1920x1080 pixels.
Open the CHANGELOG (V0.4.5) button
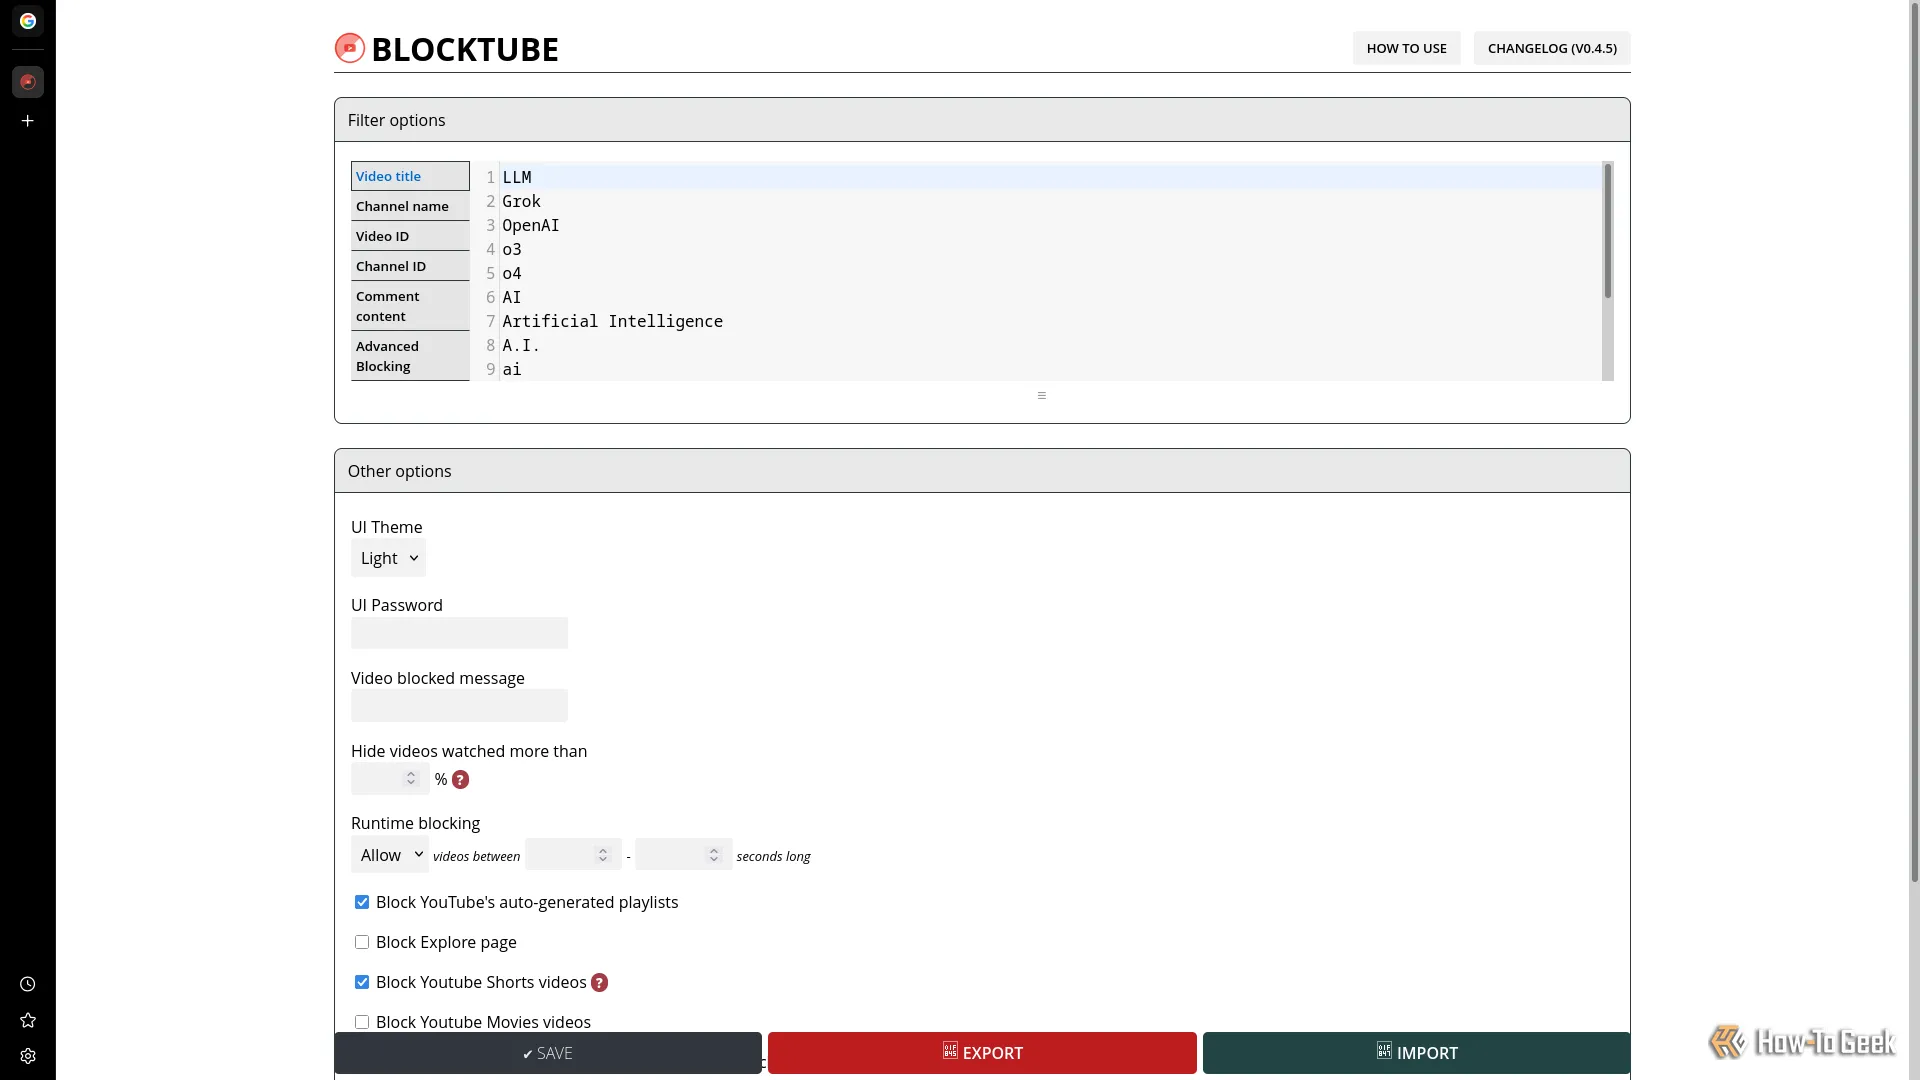[1552, 48]
